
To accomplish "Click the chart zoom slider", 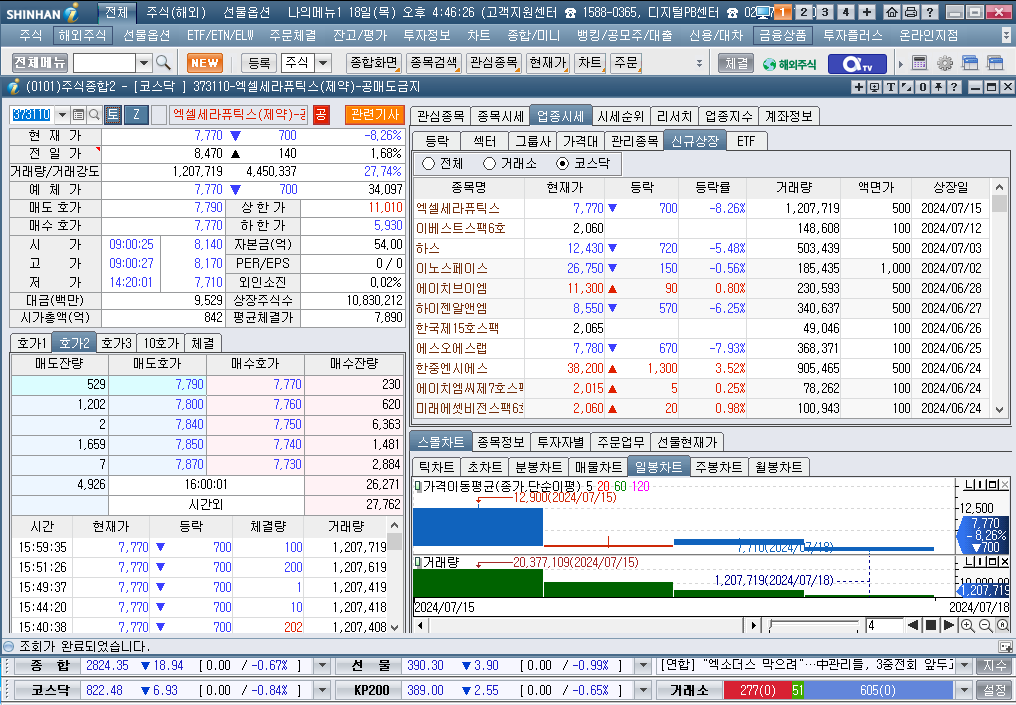I will (813, 626).
